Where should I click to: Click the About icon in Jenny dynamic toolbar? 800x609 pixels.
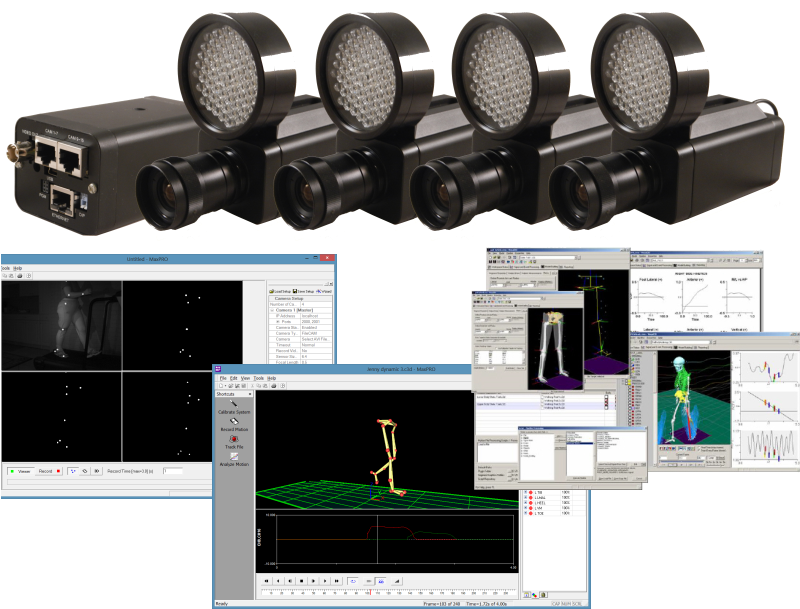click(x=283, y=386)
